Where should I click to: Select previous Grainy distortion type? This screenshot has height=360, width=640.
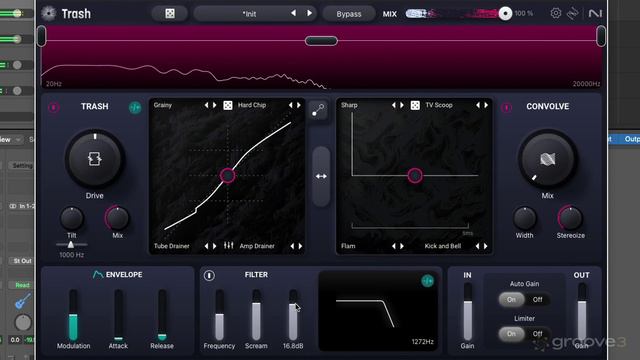[207, 105]
